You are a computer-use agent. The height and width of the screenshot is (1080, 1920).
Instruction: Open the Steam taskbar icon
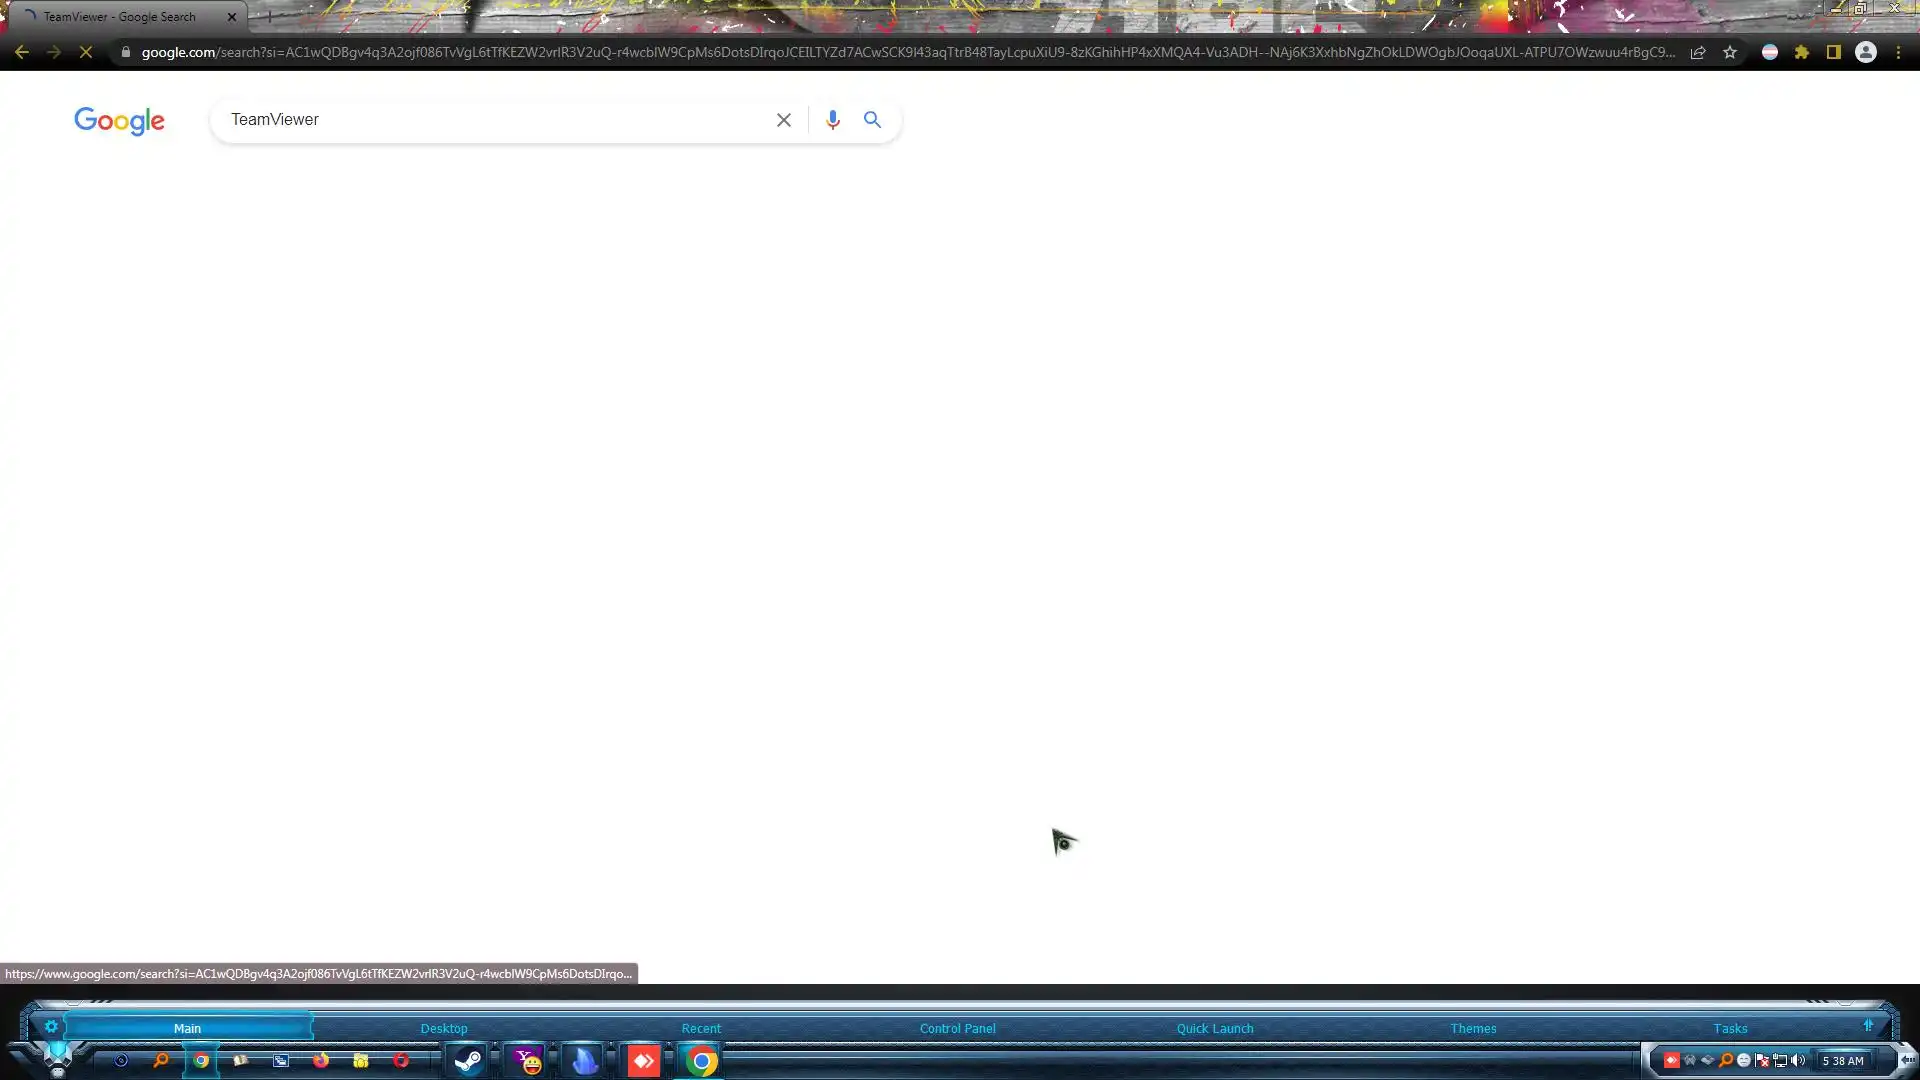468,1060
